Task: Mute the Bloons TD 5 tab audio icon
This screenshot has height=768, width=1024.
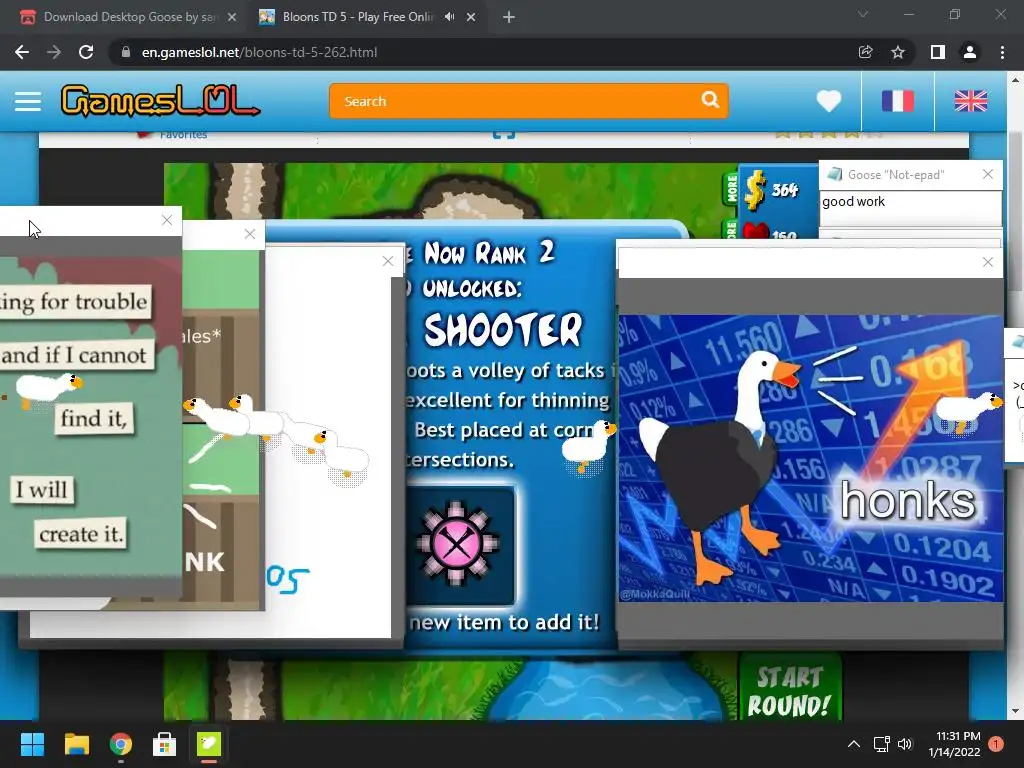Action: (x=449, y=17)
